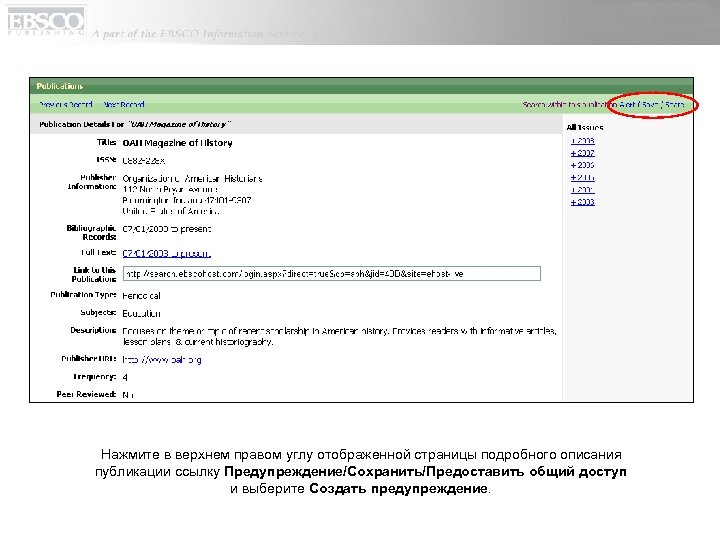Select the Link to this Publication field
720x540 pixels.
[x=332, y=274]
